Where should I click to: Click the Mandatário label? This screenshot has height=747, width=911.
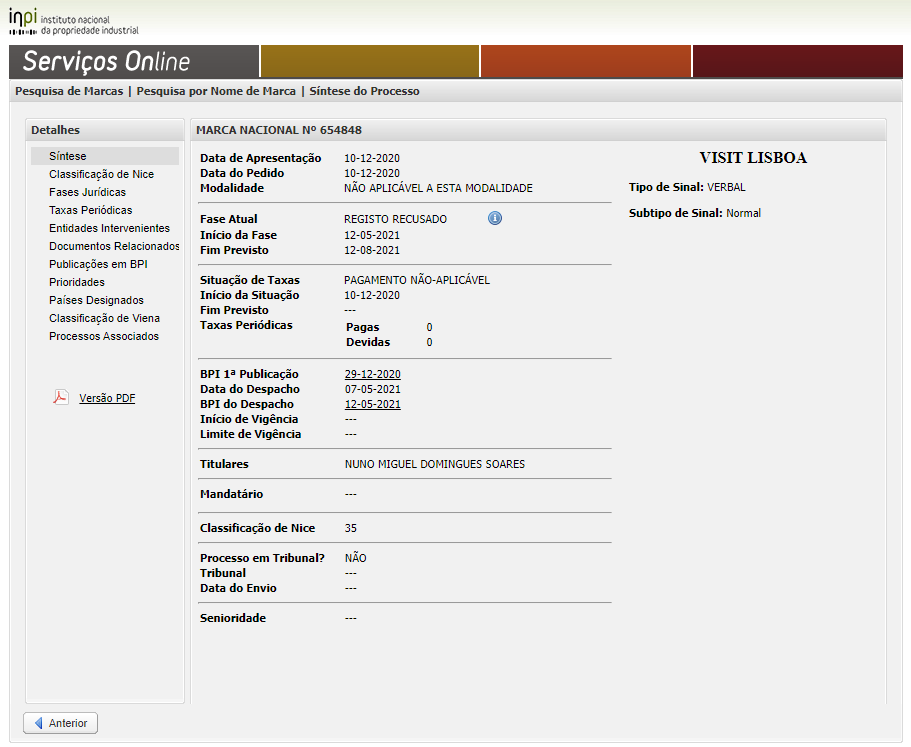pos(231,494)
